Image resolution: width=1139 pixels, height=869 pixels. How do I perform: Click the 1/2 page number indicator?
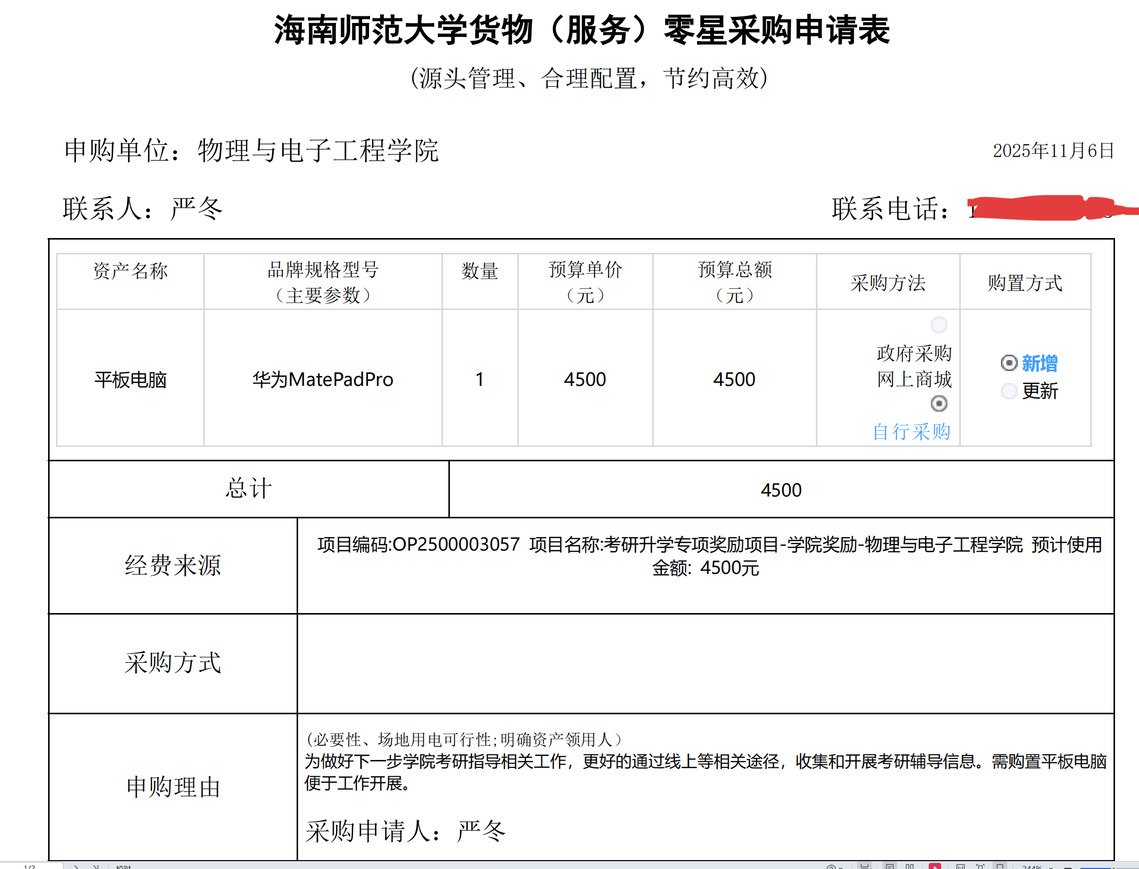point(28,866)
